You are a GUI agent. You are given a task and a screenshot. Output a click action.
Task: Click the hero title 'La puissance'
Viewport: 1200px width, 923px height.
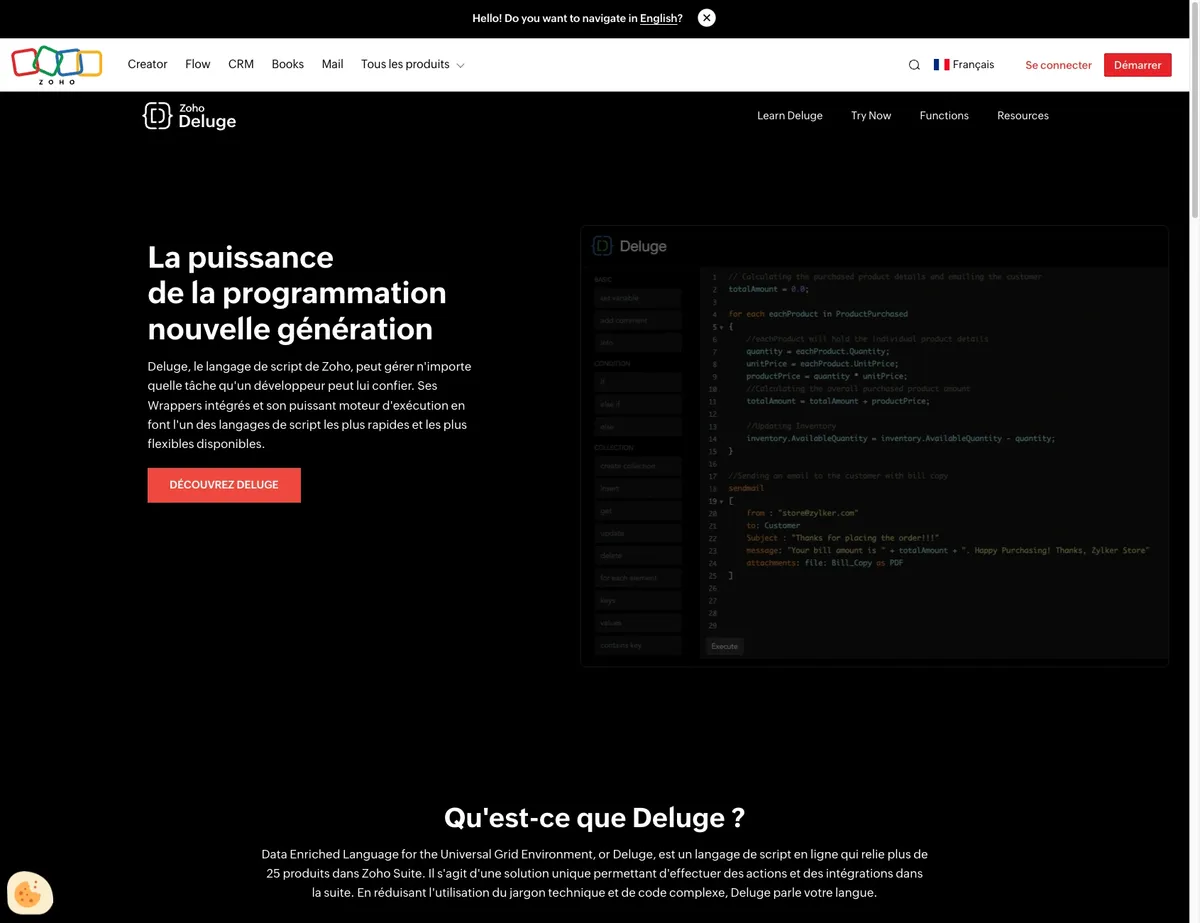[x=240, y=257]
